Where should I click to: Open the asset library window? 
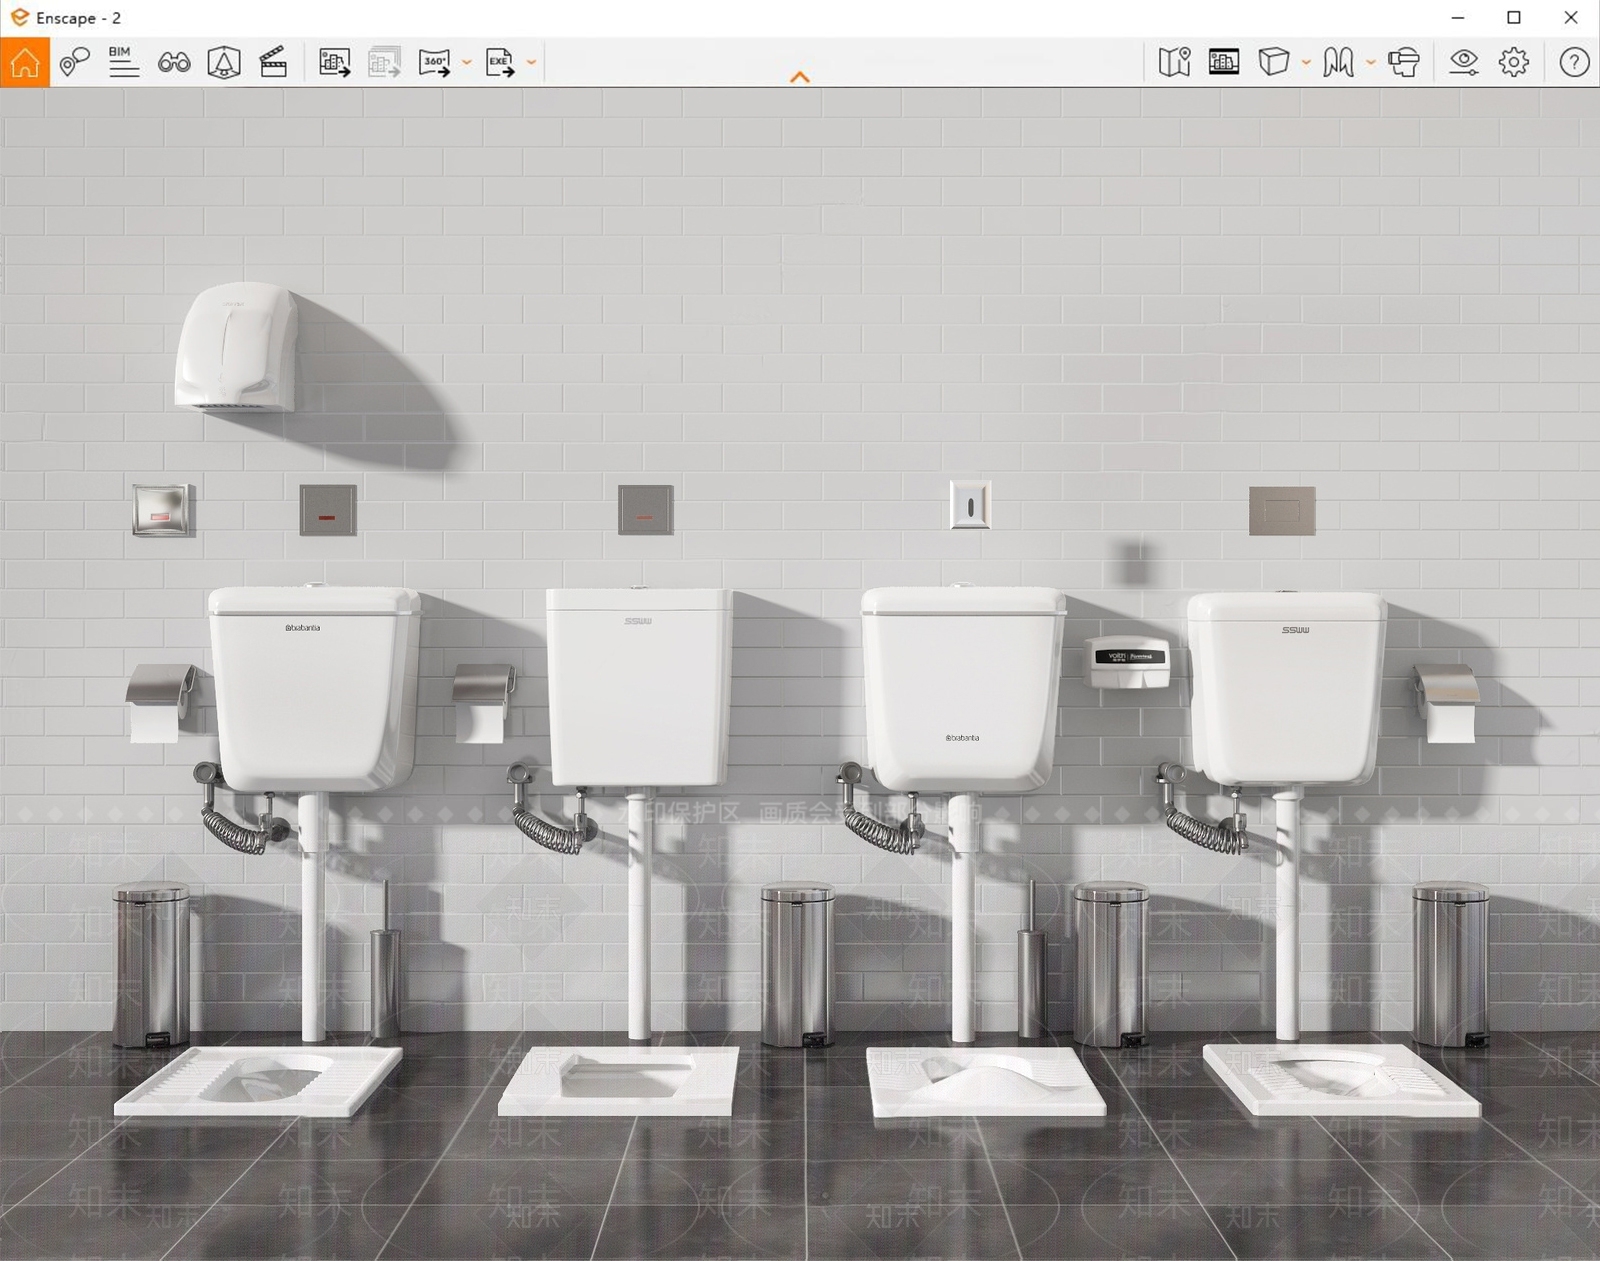tap(1224, 62)
